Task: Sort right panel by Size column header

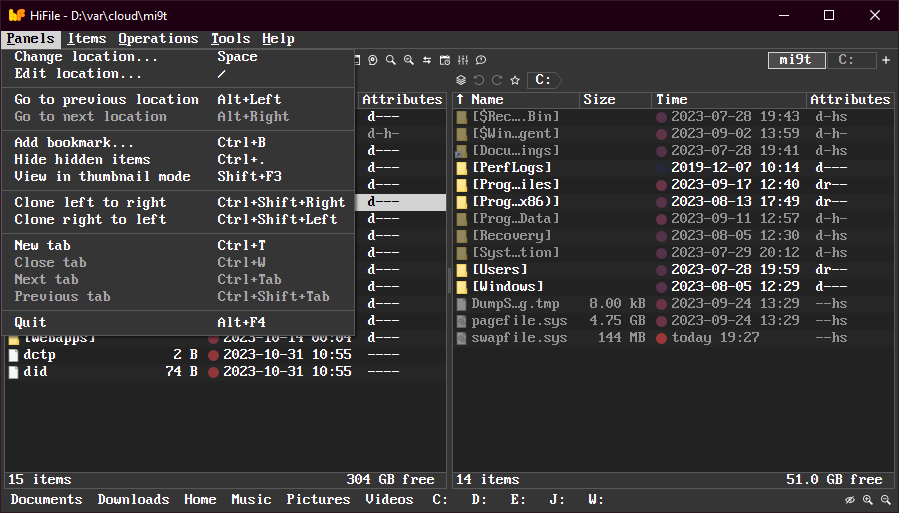Action: point(599,99)
